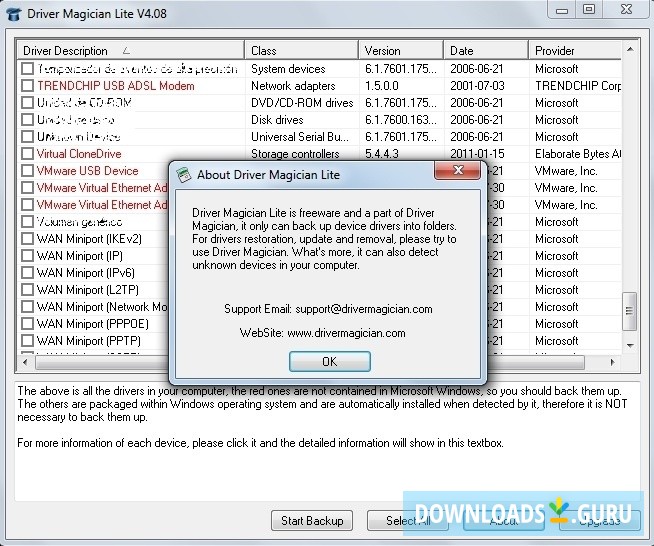This screenshot has height=546, width=654.
Task: Click the www.drivermagician.com website text
Action: pyautogui.click(x=346, y=333)
